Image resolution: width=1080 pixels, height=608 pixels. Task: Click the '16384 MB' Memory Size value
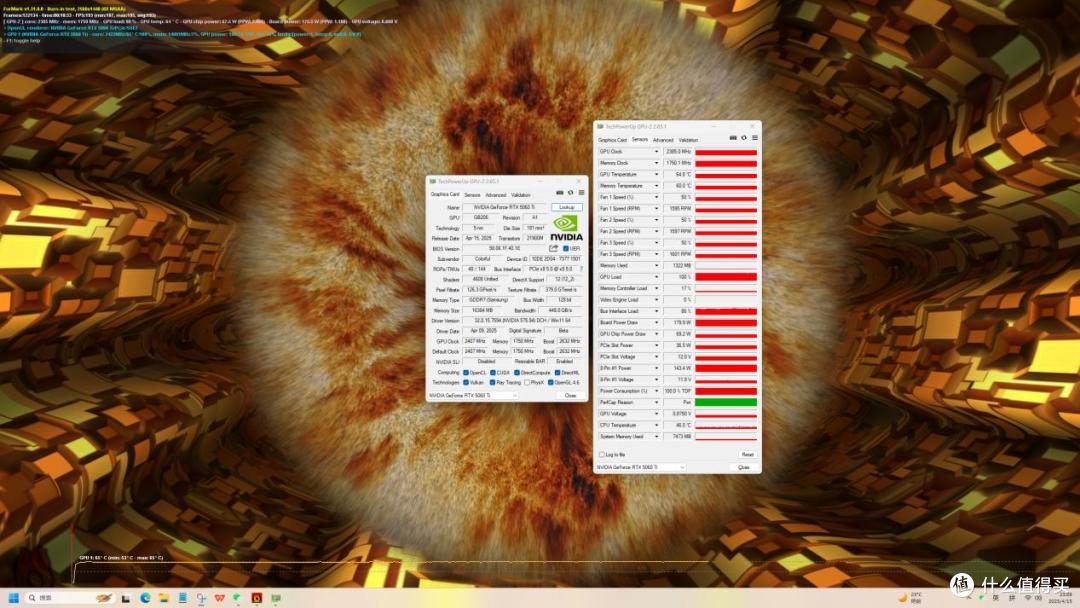[x=482, y=311]
